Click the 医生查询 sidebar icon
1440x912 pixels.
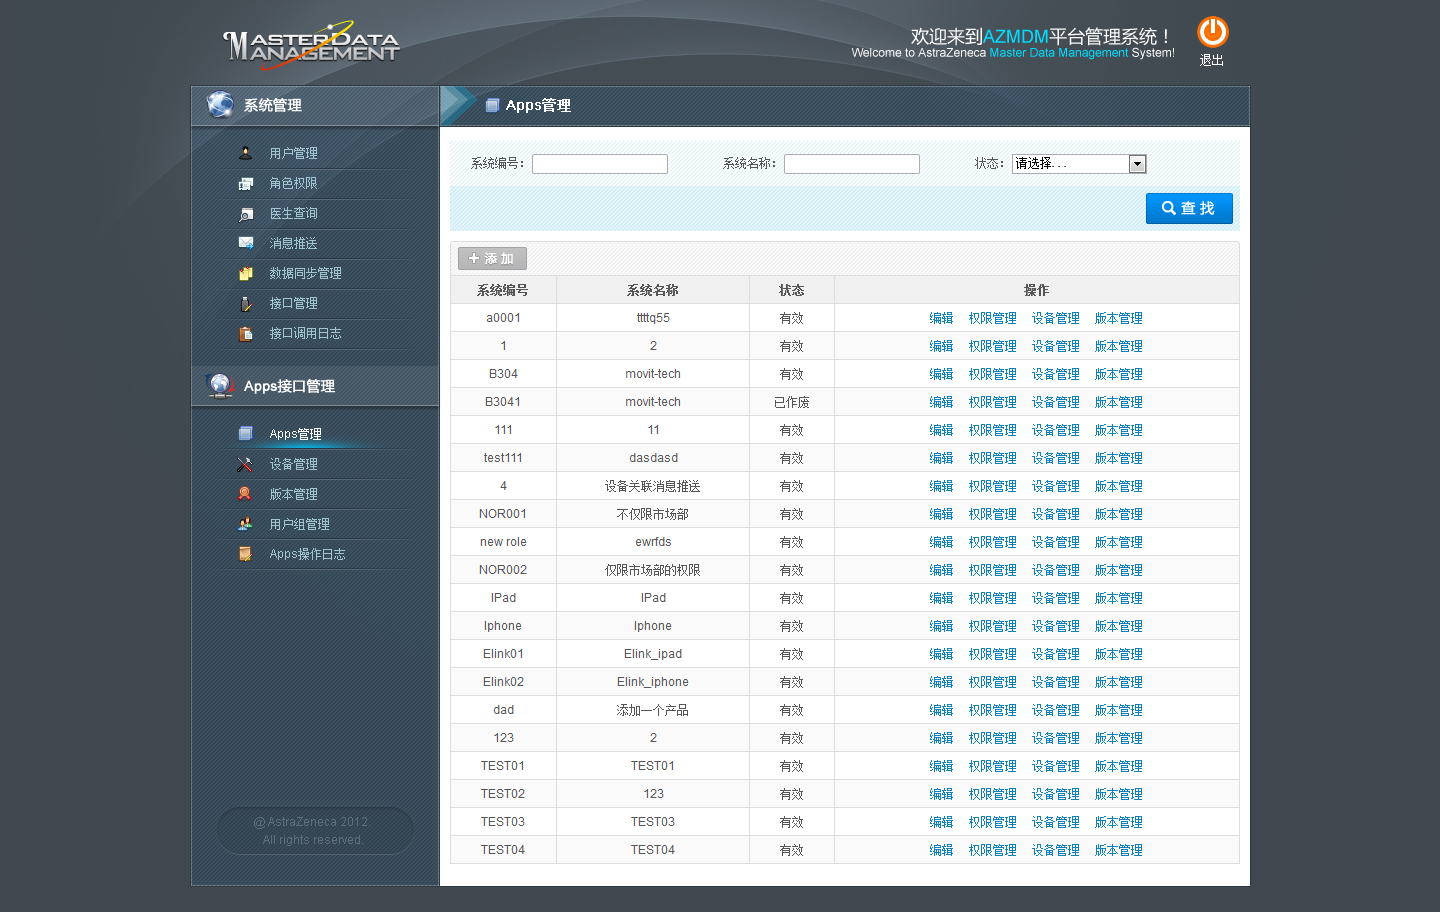coord(246,213)
